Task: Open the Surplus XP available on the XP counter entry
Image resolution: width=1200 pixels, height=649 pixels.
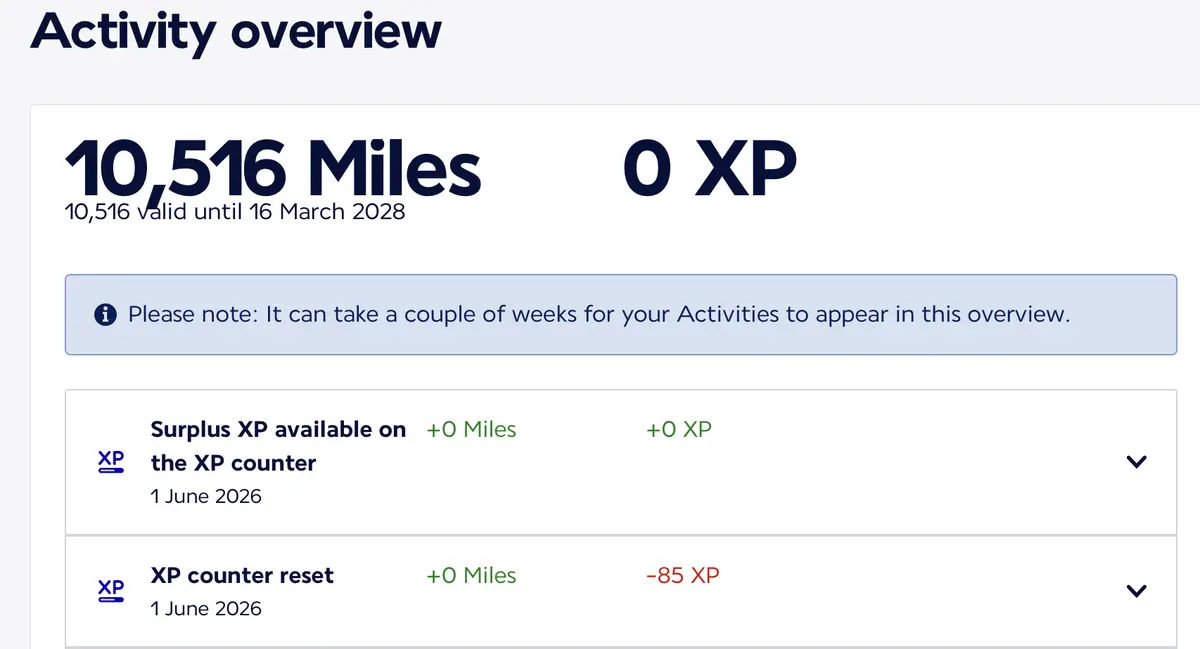Action: point(278,446)
